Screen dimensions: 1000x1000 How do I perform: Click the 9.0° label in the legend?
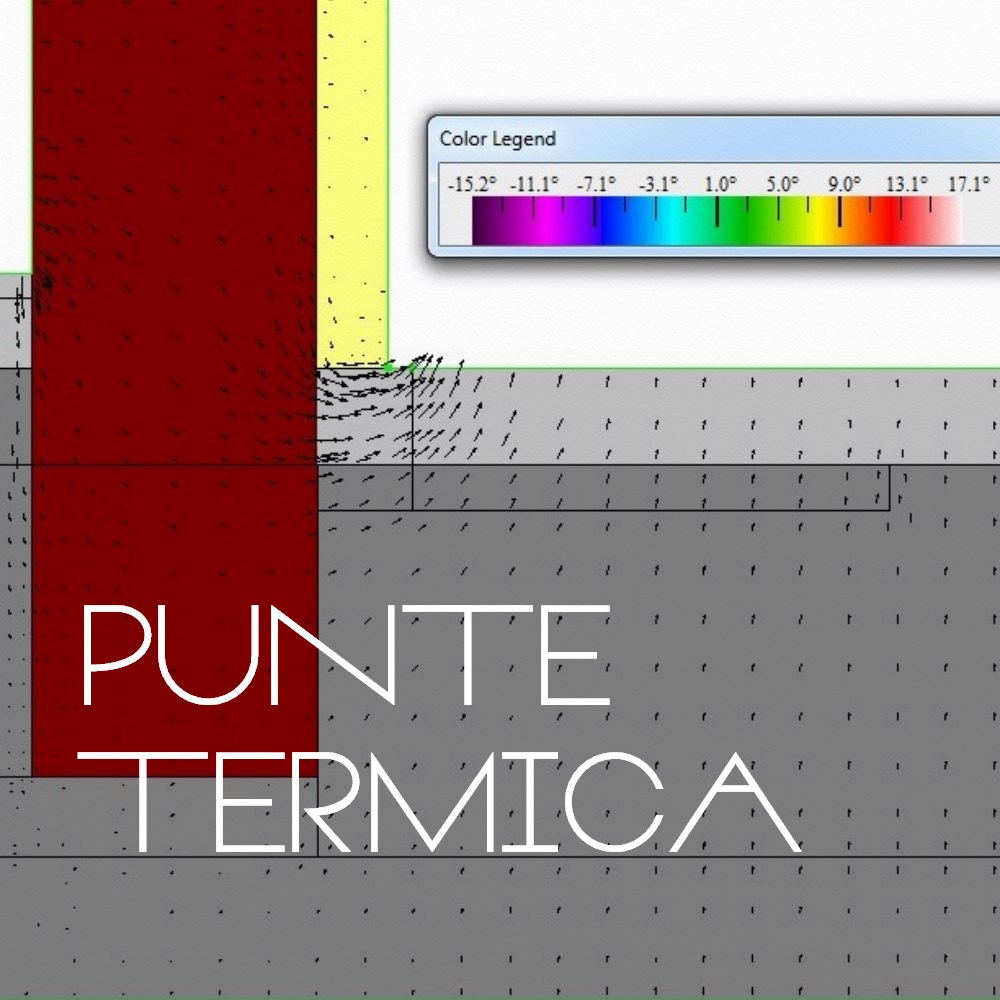pyautogui.click(x=844, y=184)
